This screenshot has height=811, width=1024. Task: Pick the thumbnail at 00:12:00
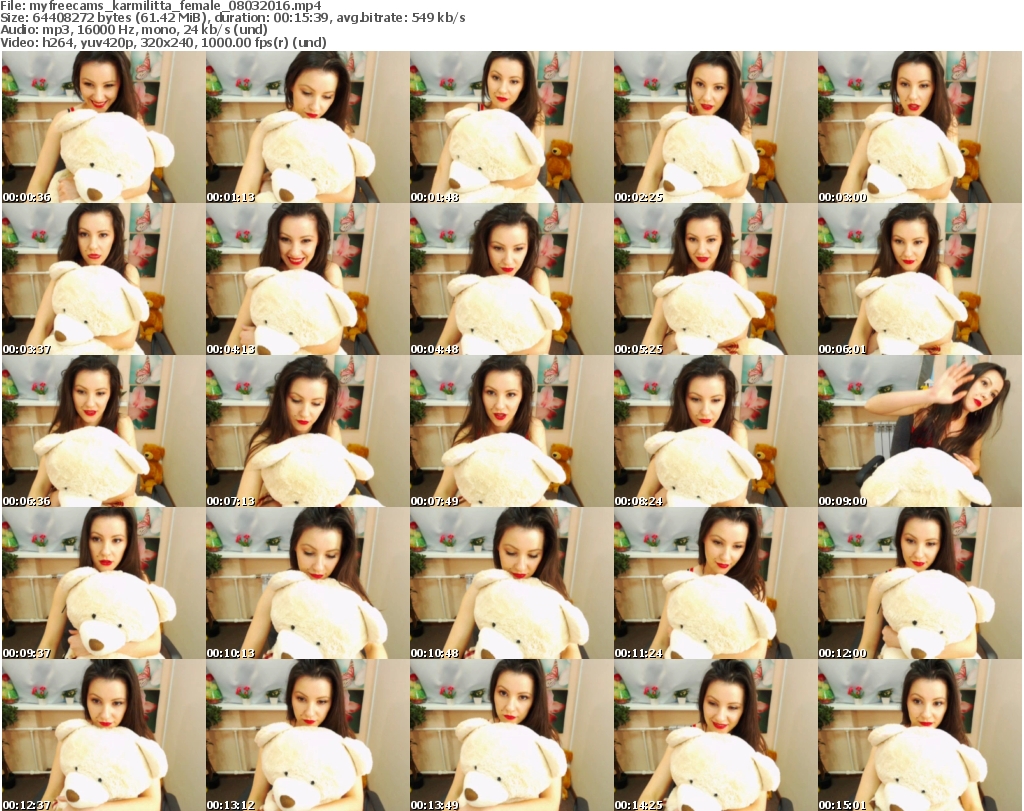(918, 583)
